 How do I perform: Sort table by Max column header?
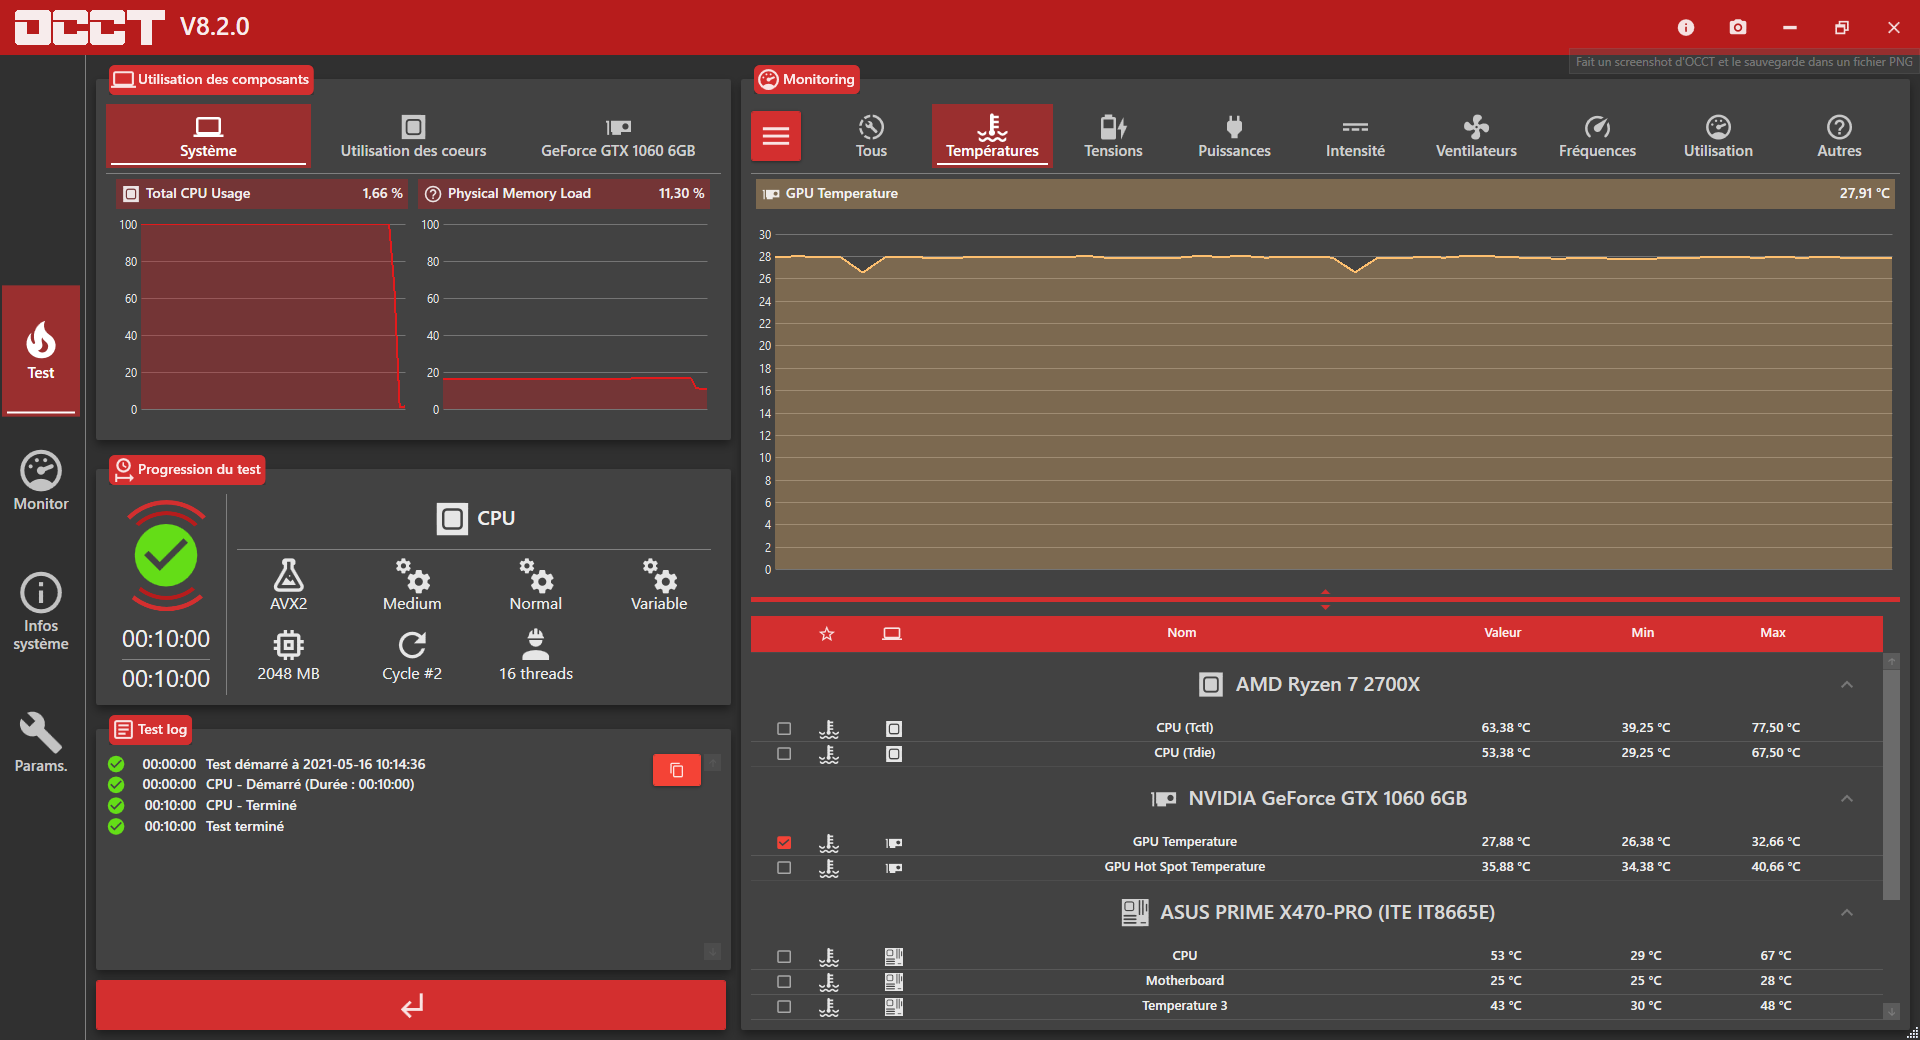pyautogui.click(x=1773, y=633)
